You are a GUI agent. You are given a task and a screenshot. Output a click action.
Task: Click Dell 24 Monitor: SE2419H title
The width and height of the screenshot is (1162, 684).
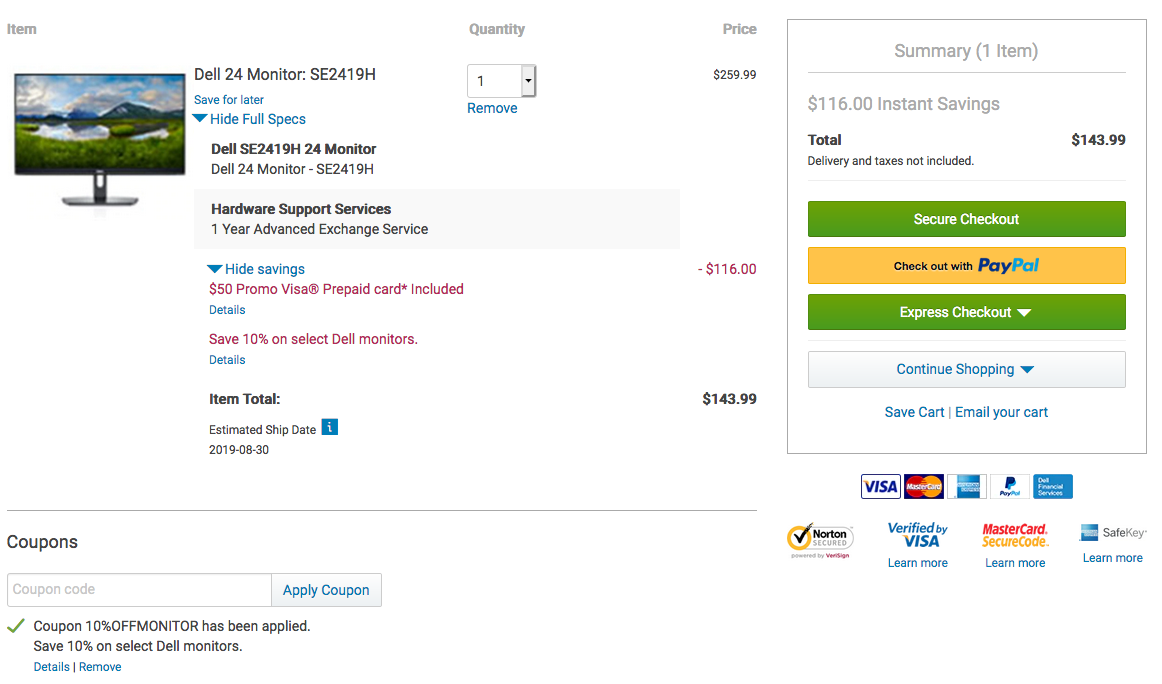tap(285, 74)
